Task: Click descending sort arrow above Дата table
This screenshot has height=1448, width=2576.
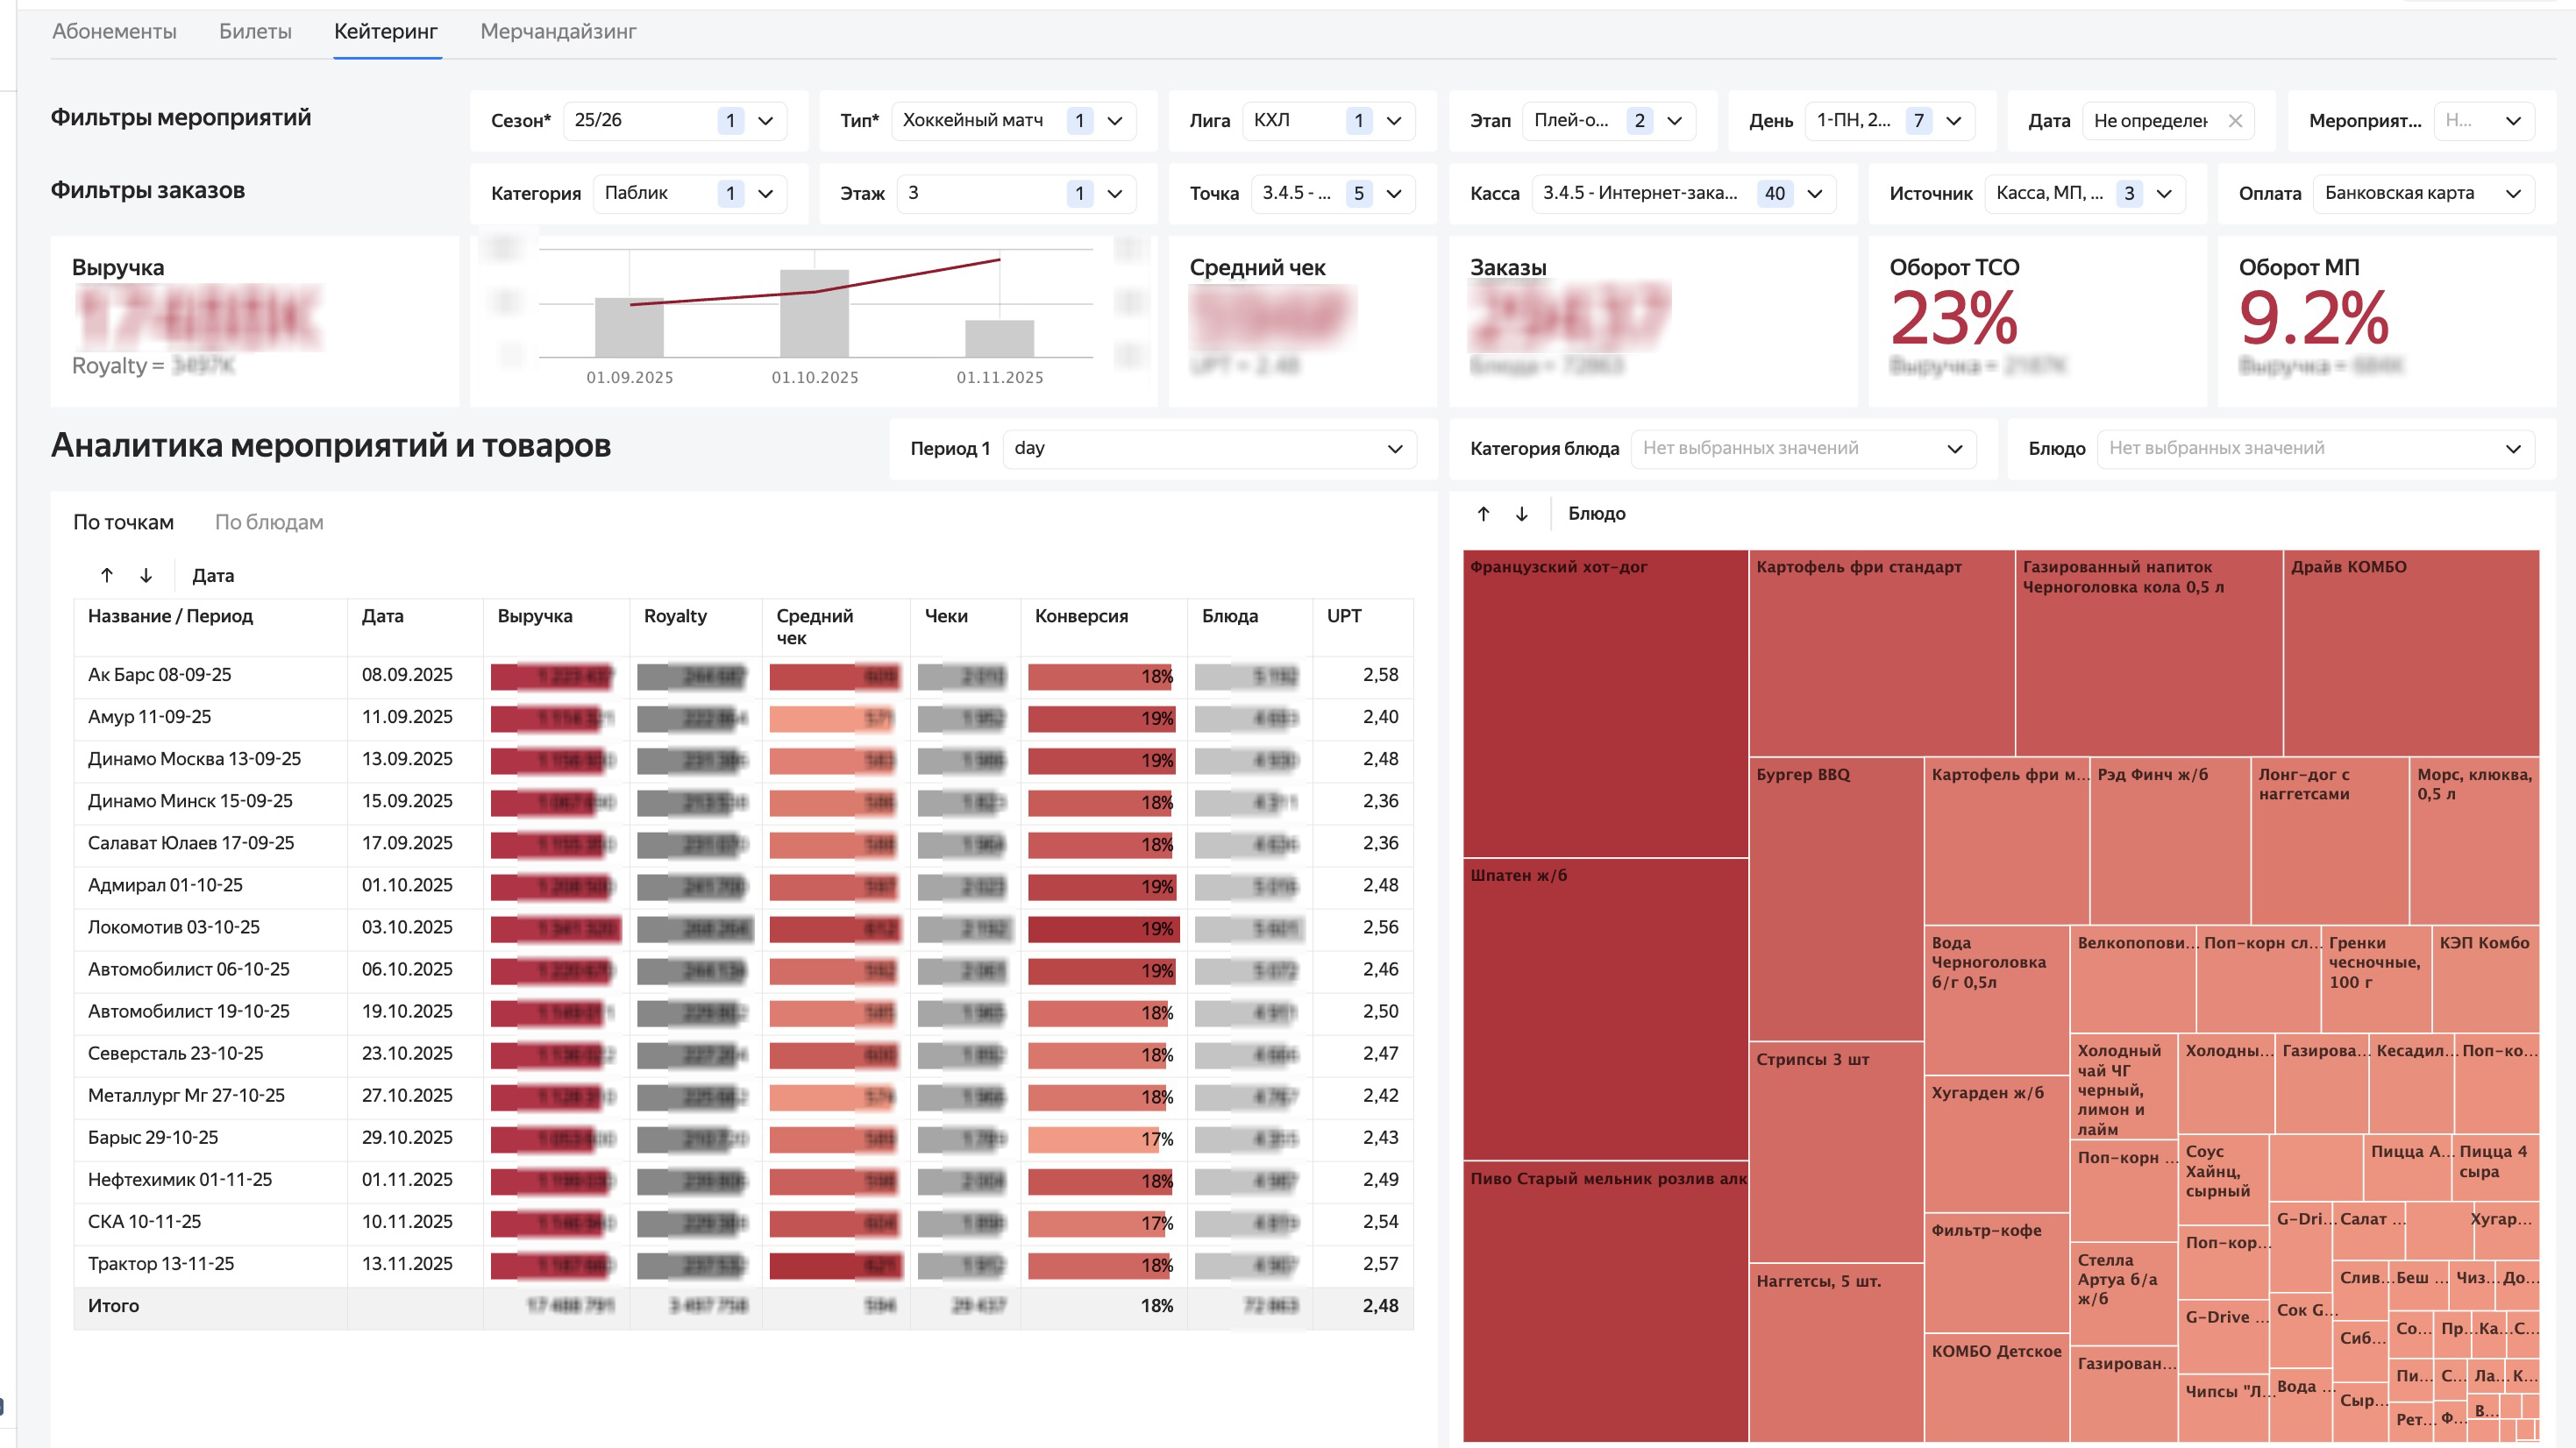Action: pyautogui.click(x=146, y=575)
